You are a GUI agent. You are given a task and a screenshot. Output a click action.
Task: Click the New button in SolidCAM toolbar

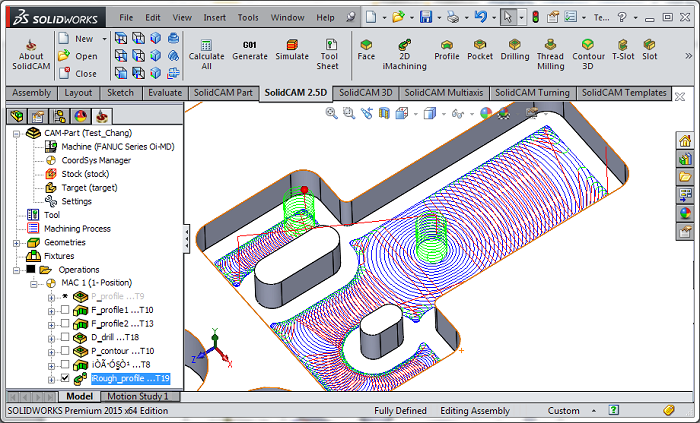[x=77, y=39]
